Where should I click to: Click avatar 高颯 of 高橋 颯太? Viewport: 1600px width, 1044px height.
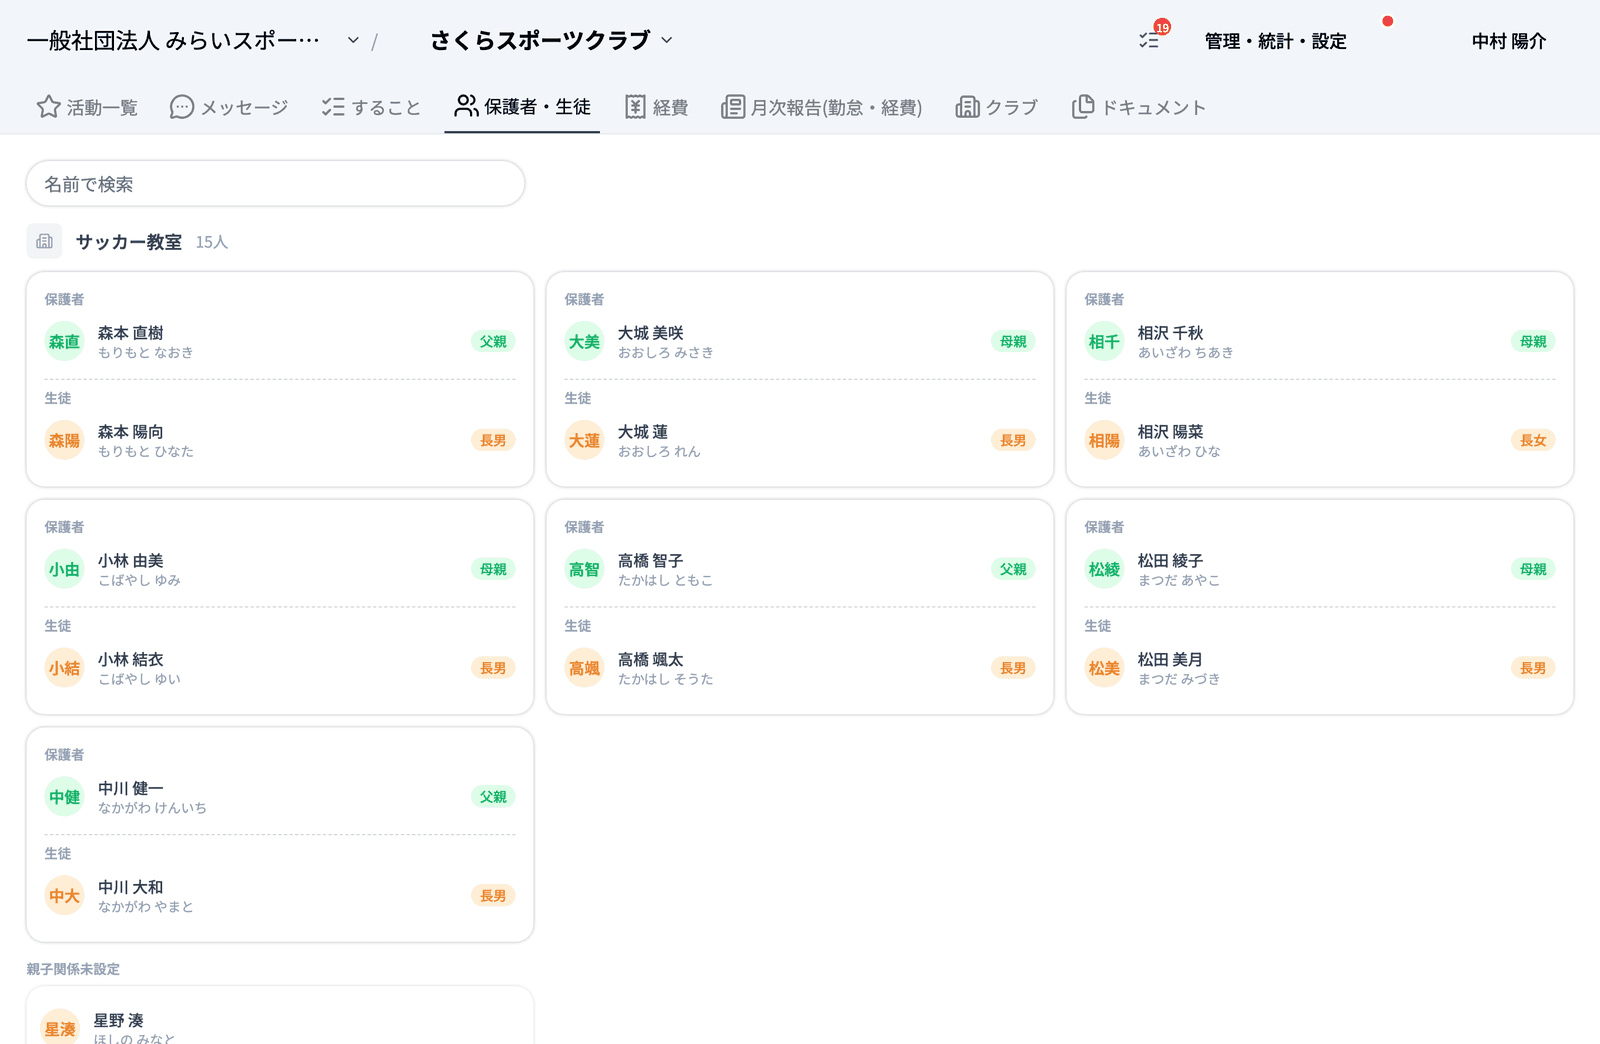pyautogui.click(x=584, y=669)
